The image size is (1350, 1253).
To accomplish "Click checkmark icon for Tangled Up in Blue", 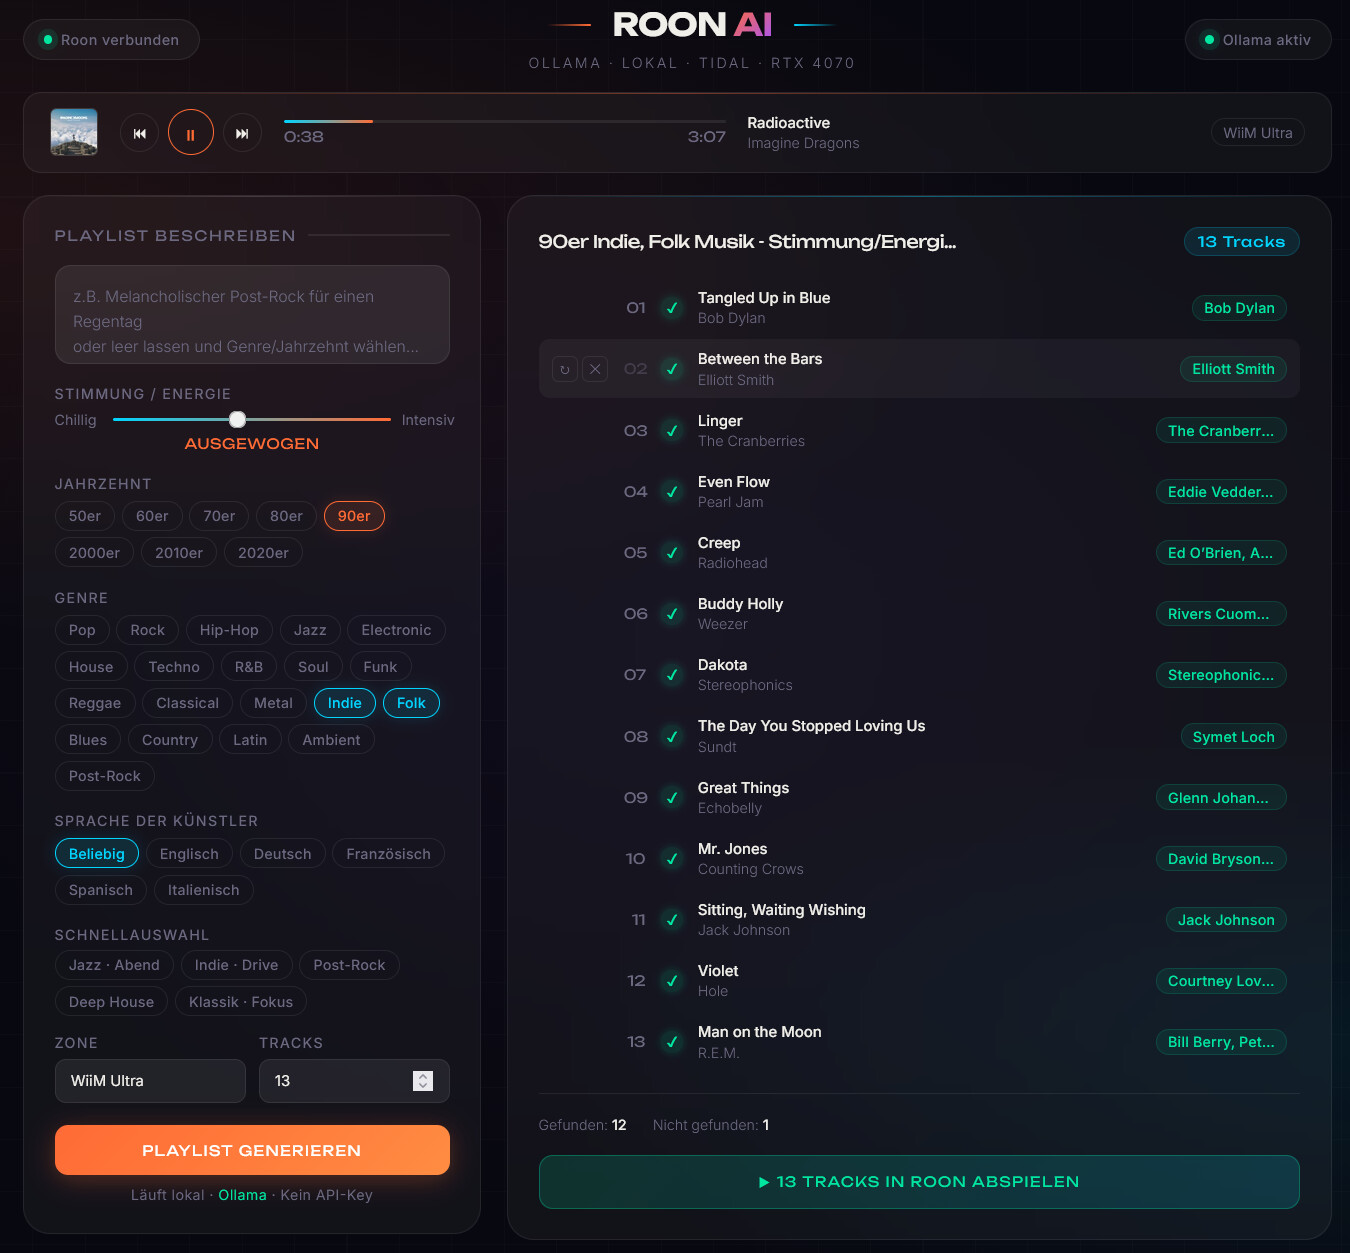I will point(672,308).
